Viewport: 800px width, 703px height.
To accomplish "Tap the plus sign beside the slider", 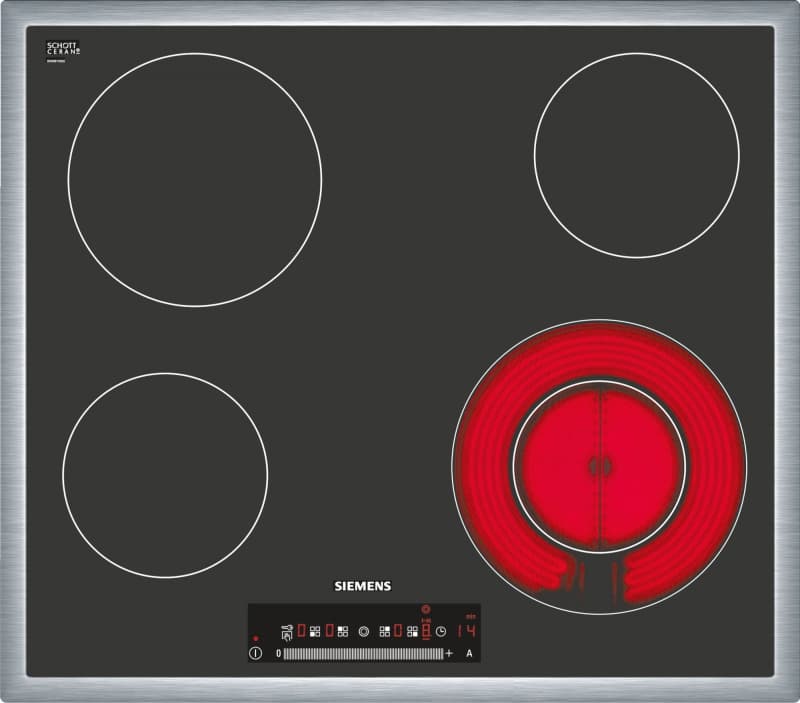I will click(449, 653).
